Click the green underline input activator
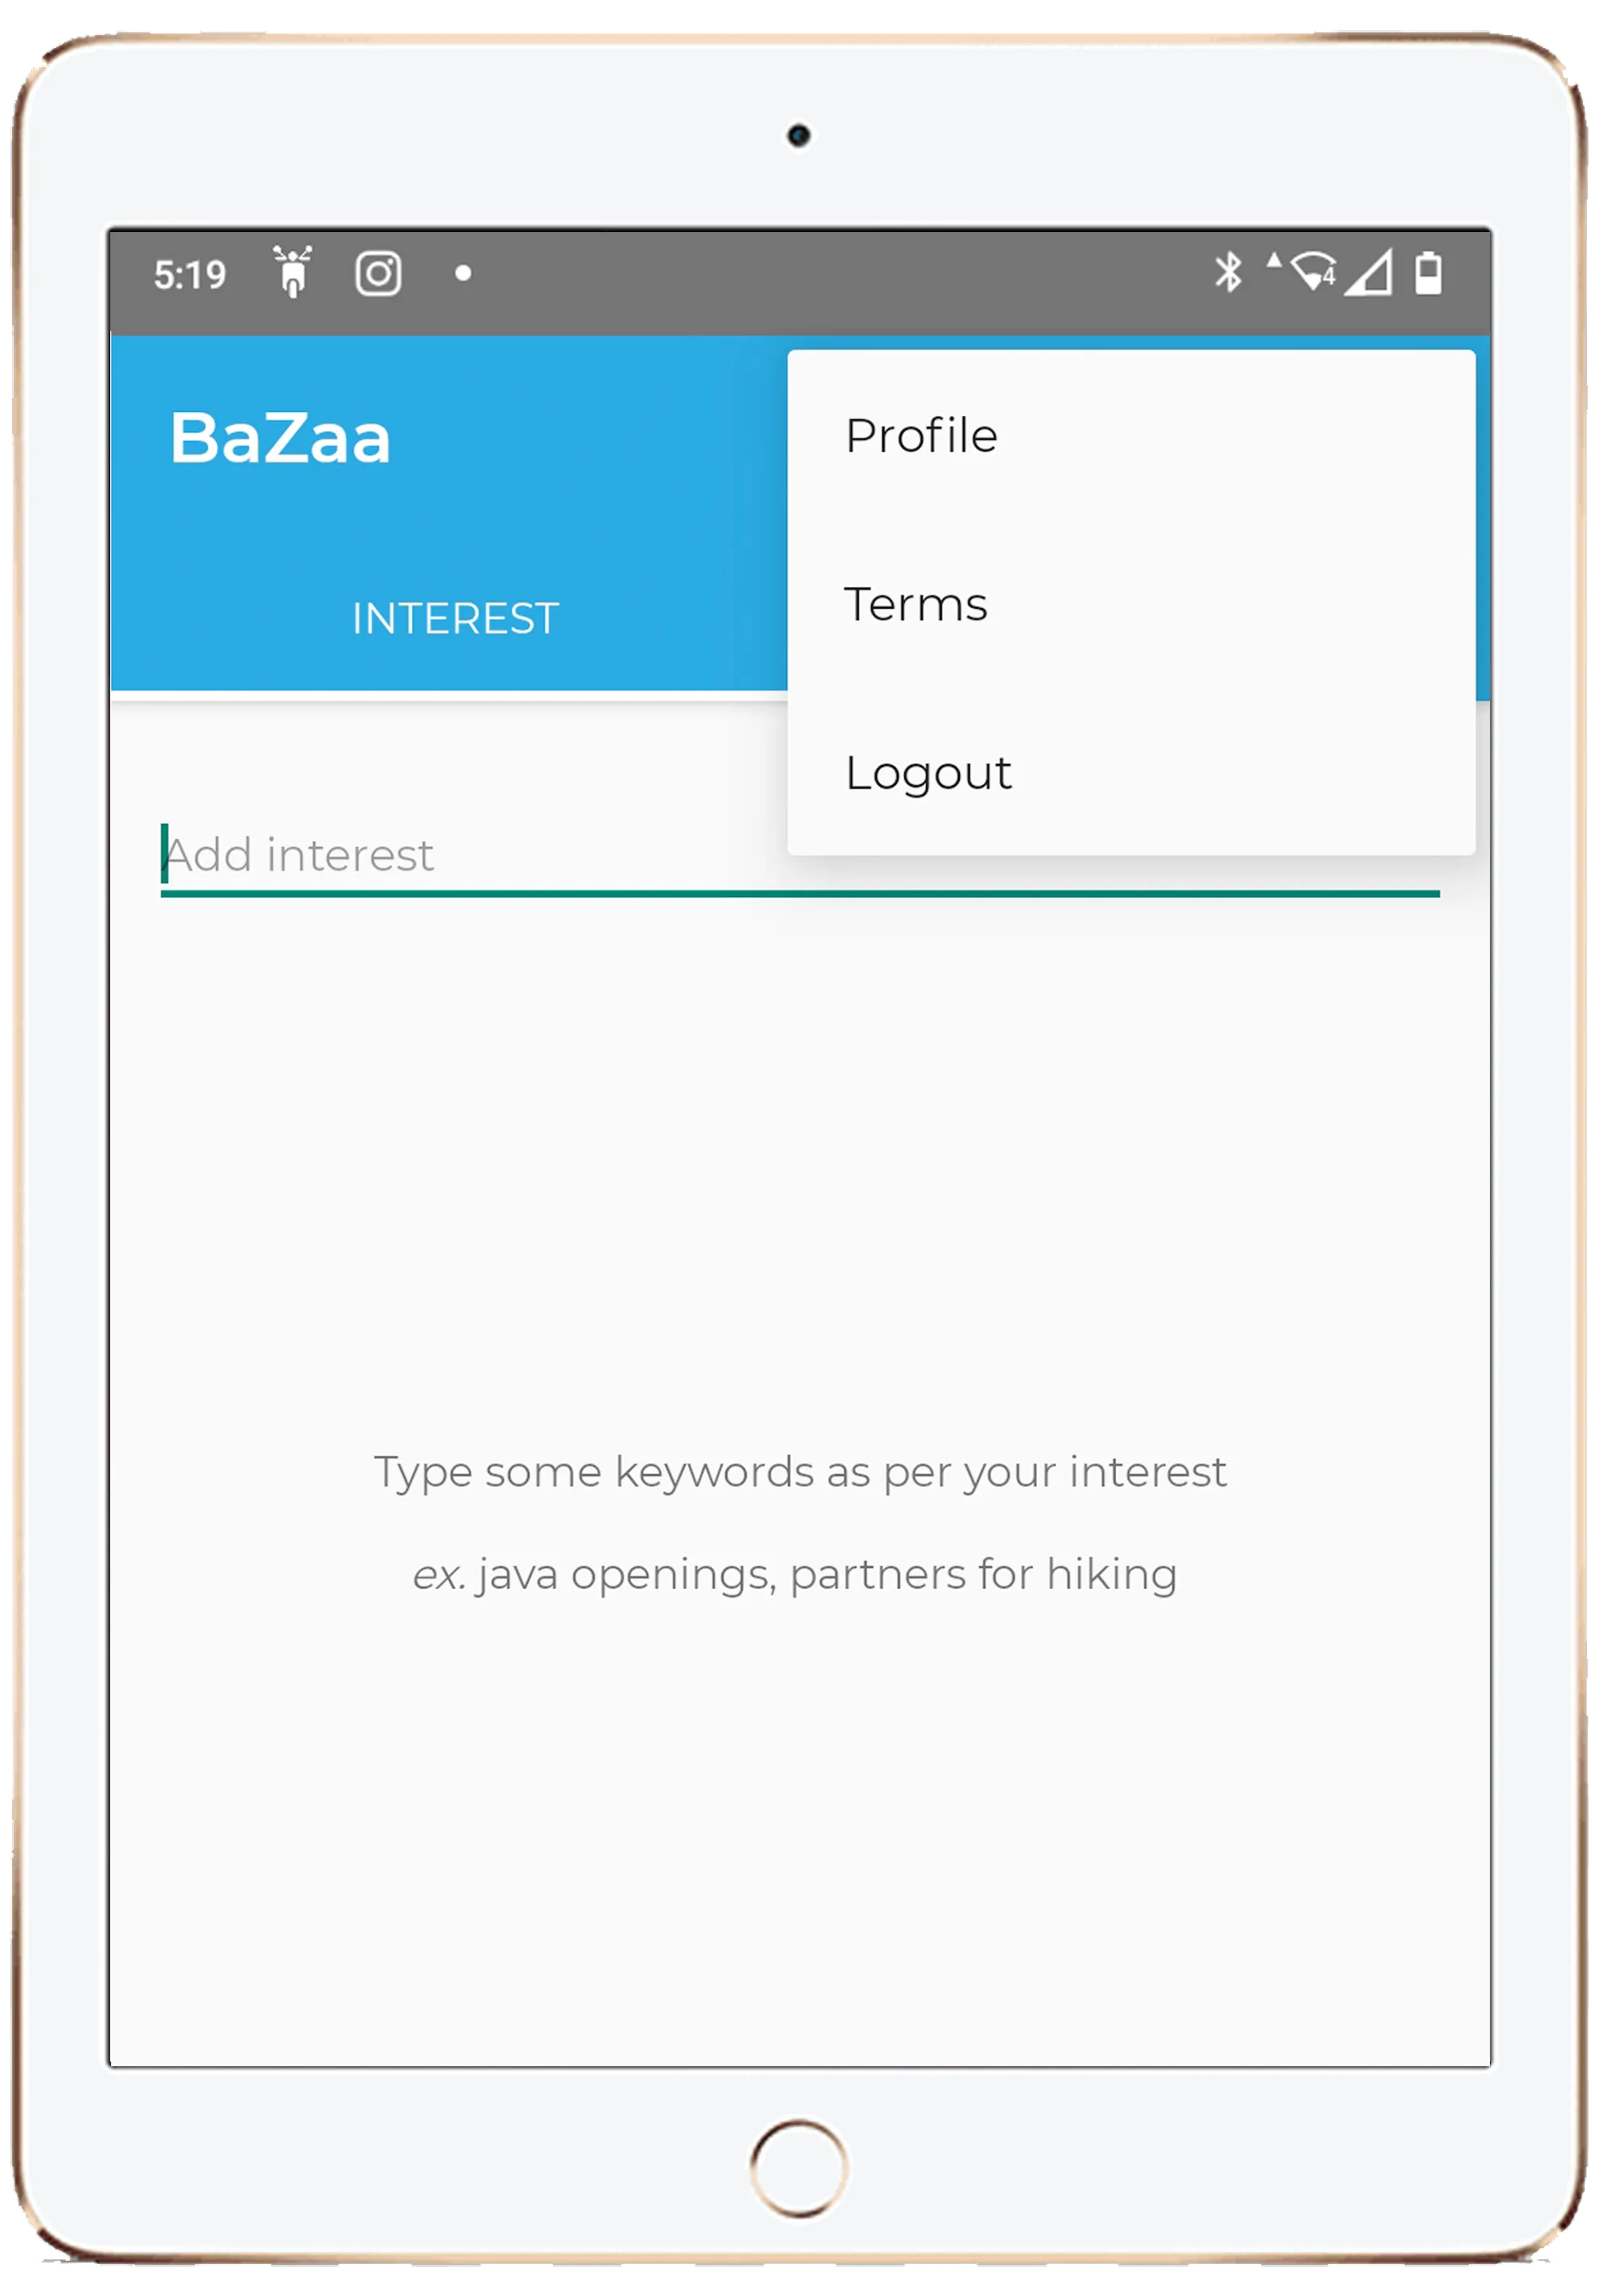This screenshot has height=2296, width=1607. point(803,853)
